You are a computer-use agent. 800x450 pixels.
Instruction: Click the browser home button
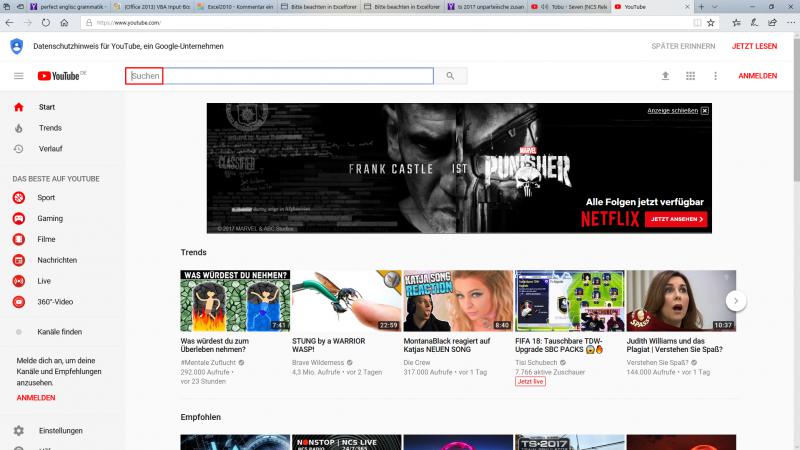[64, 22]
